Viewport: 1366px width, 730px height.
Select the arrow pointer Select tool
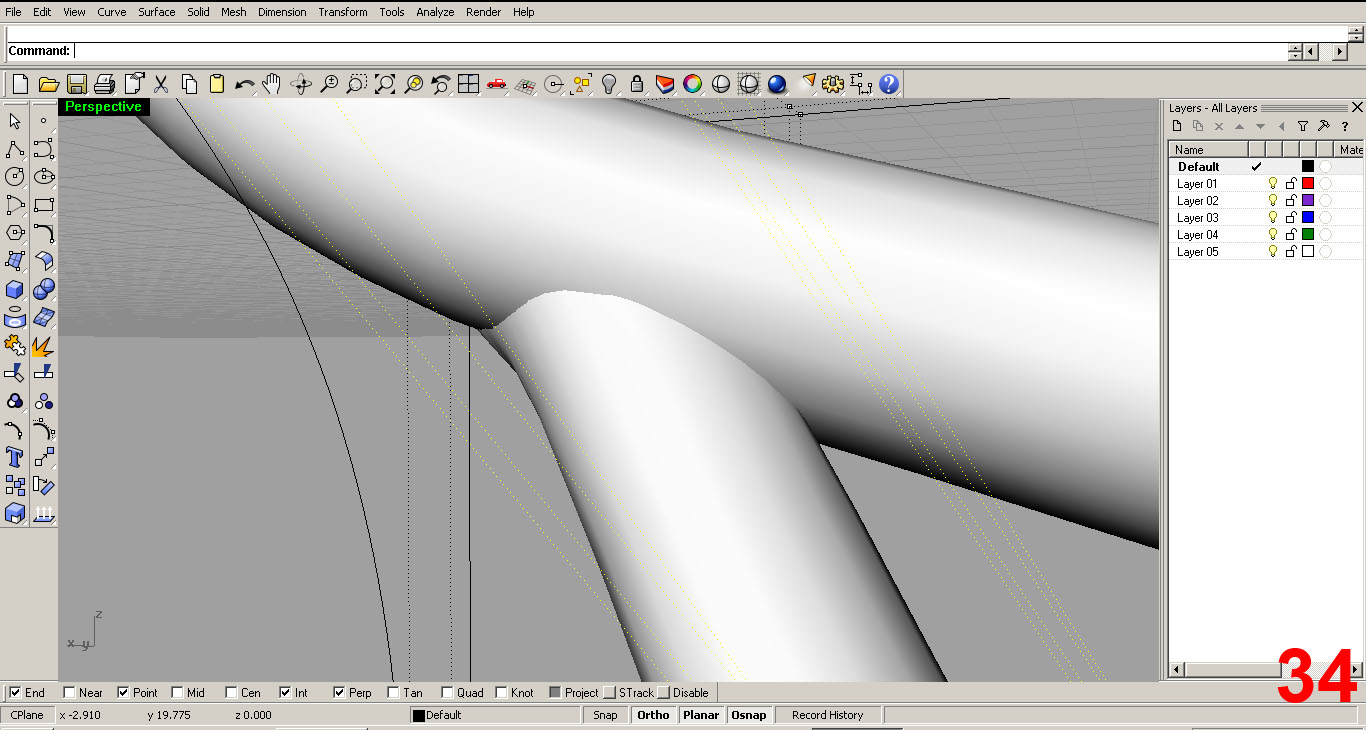click(x=15, y=121)
